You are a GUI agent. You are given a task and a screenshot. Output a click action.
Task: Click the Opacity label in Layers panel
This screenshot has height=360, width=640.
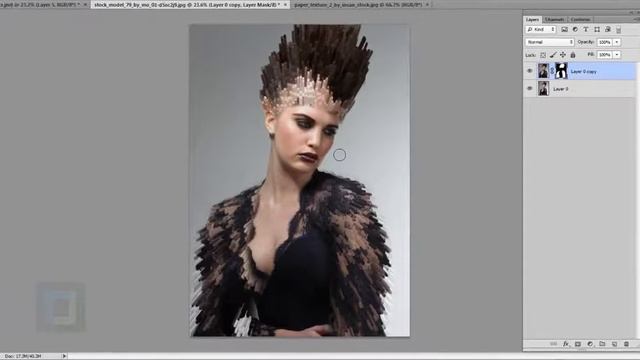pyautogui.click(x=586, y=42)
